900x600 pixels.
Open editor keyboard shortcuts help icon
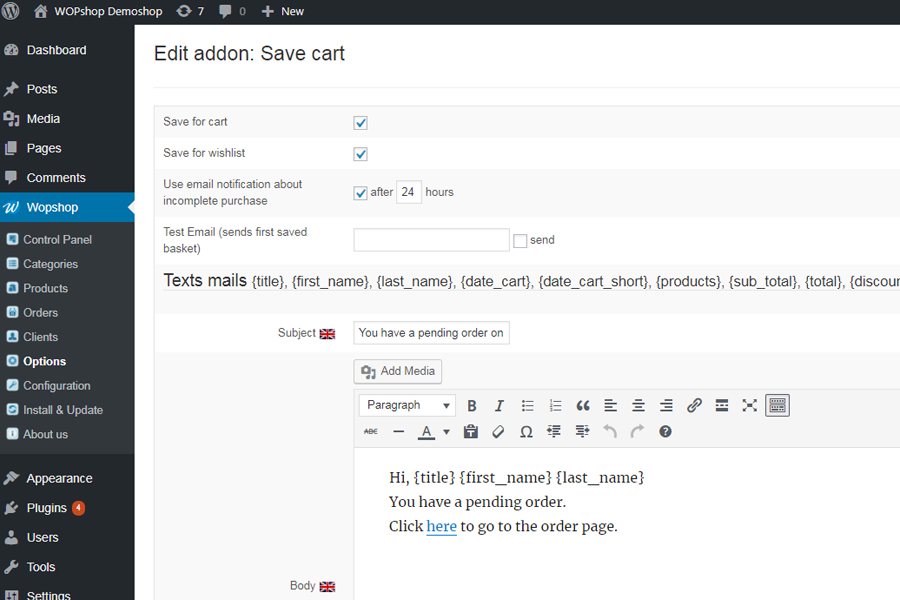coord(665,432)
